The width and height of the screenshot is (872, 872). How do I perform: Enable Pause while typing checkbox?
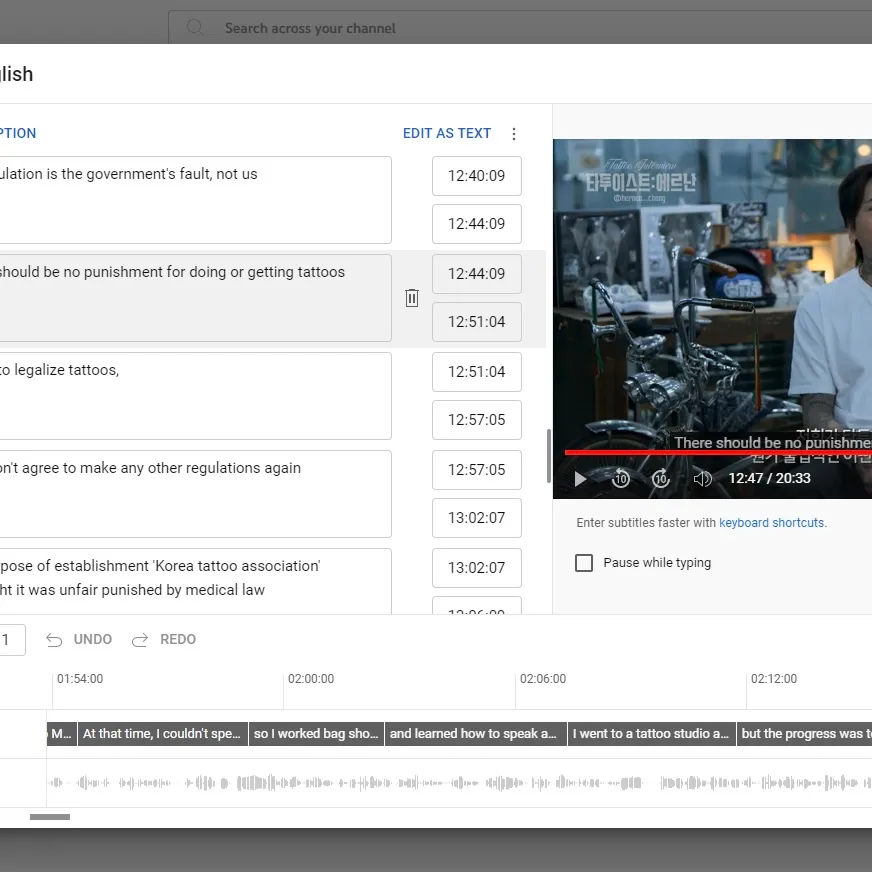584,563
